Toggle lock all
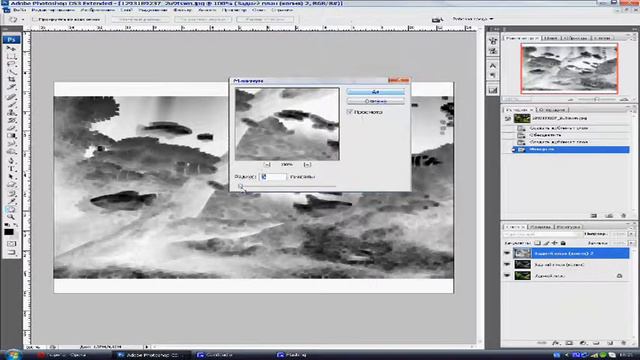This screenshot has width=640, height=360. point(563,243)
